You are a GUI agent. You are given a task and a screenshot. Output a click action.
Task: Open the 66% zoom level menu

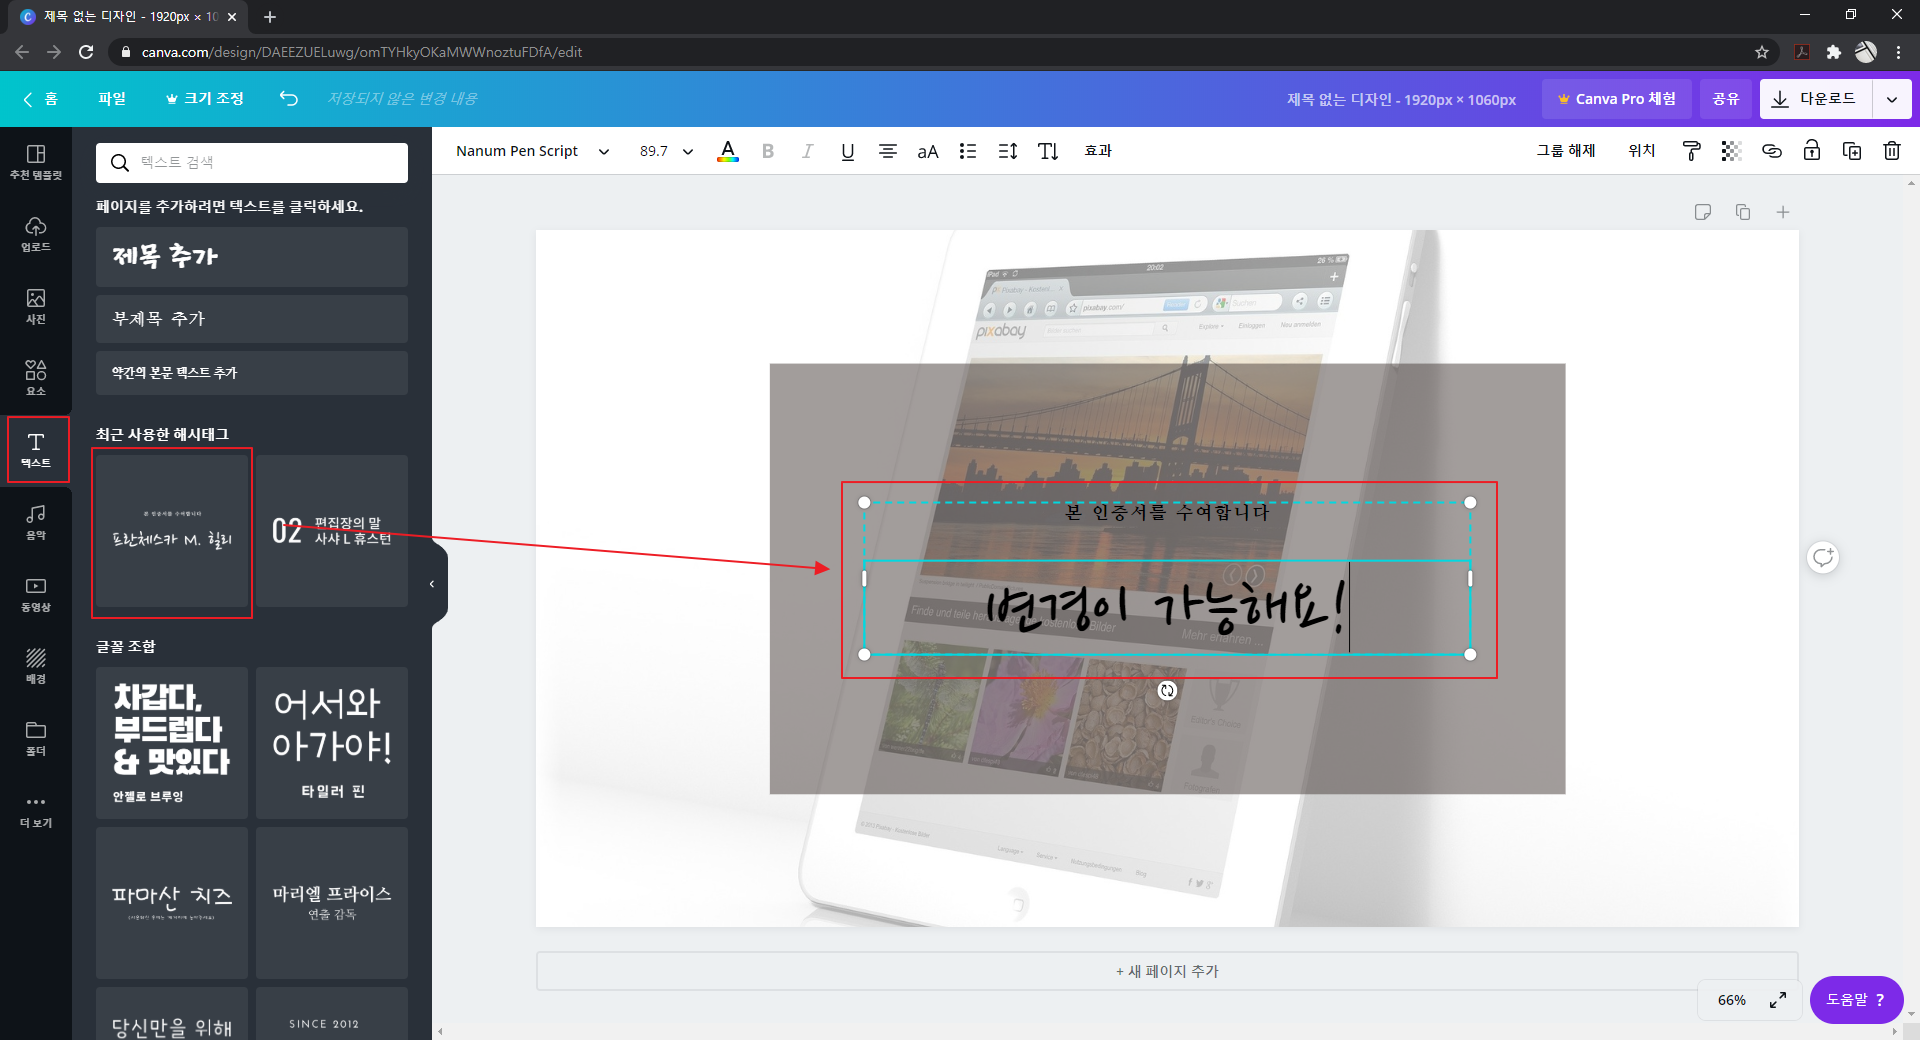(1732, 1000)
